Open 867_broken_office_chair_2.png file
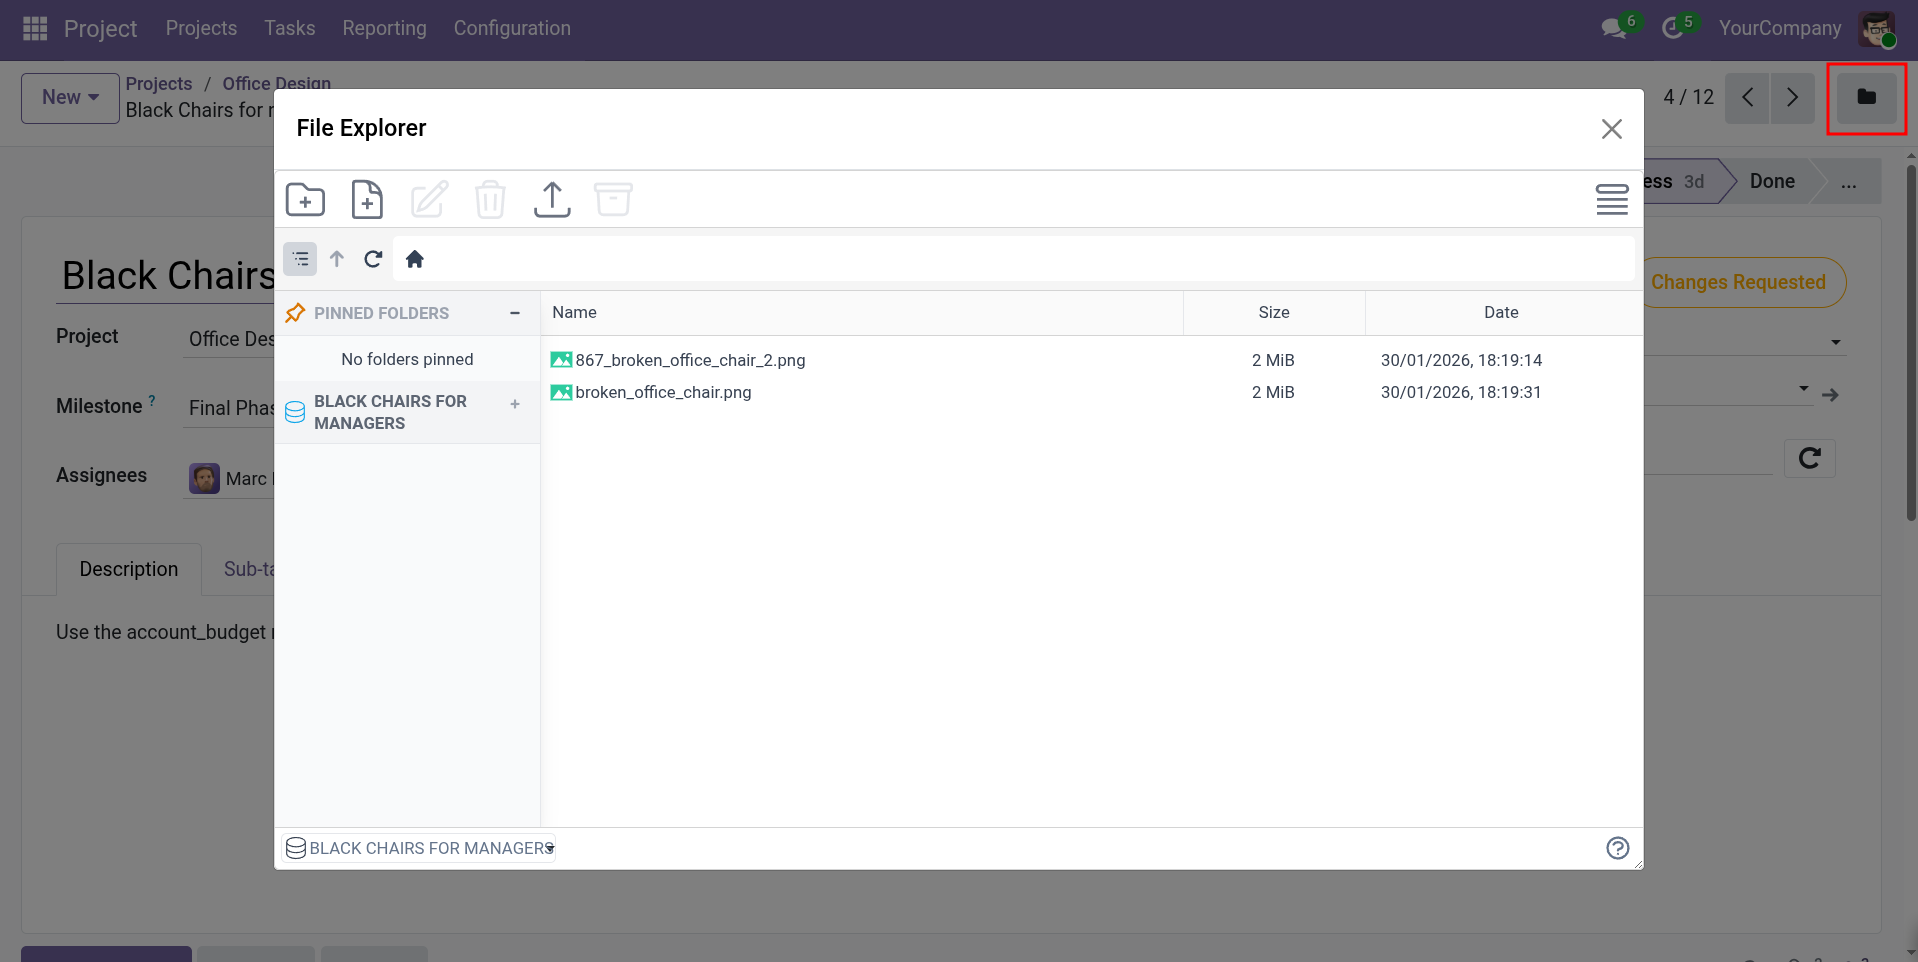1918x962 pixels. (690, 360)
